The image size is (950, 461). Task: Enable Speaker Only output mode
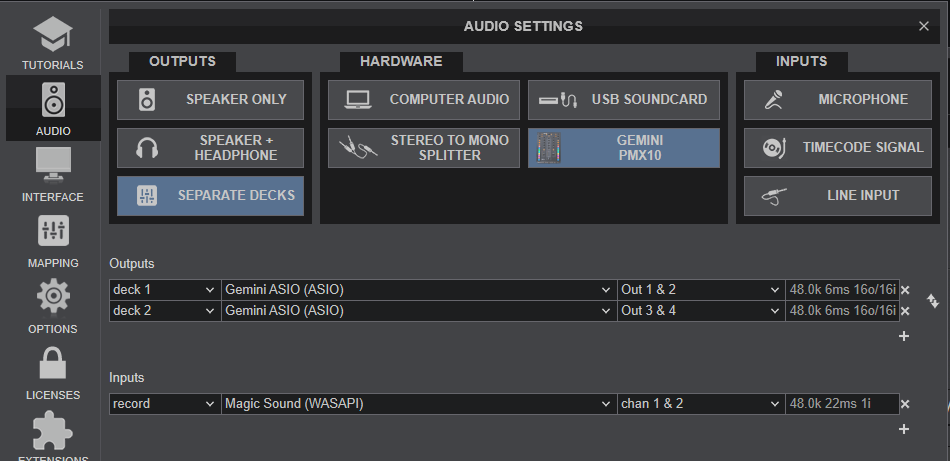tap(211, 100)
